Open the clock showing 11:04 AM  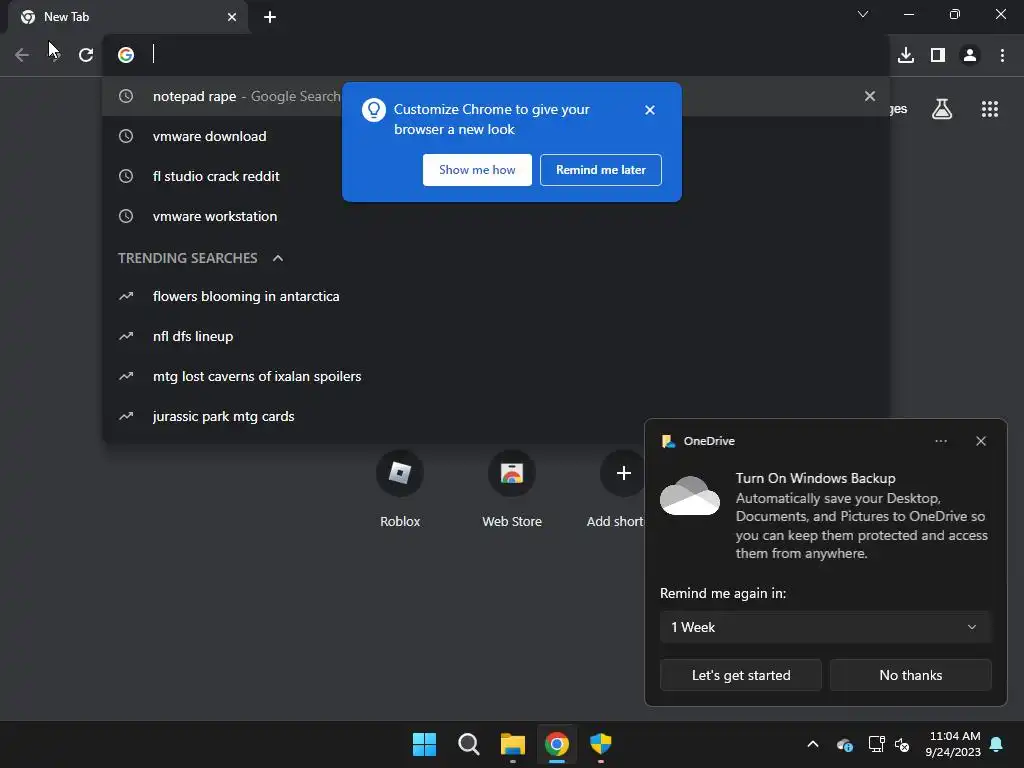(x=953, y=744)
